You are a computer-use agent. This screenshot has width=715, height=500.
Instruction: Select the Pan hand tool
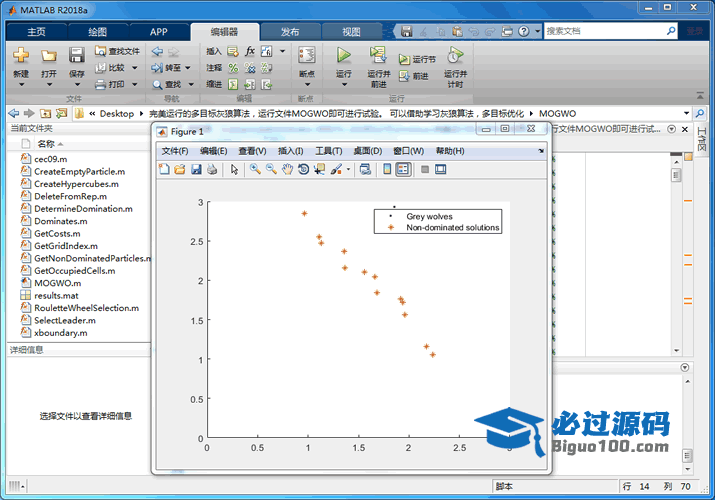point(287,169)
